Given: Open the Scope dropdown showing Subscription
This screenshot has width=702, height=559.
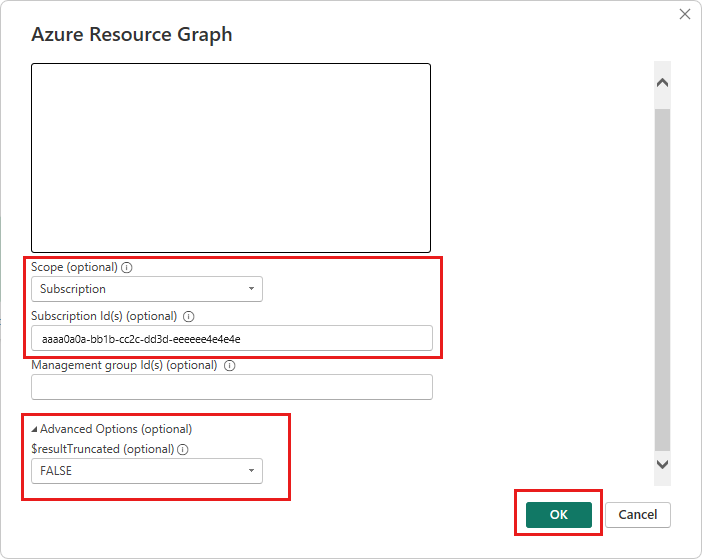Looking at the screenshot, I should coord(147,289).
